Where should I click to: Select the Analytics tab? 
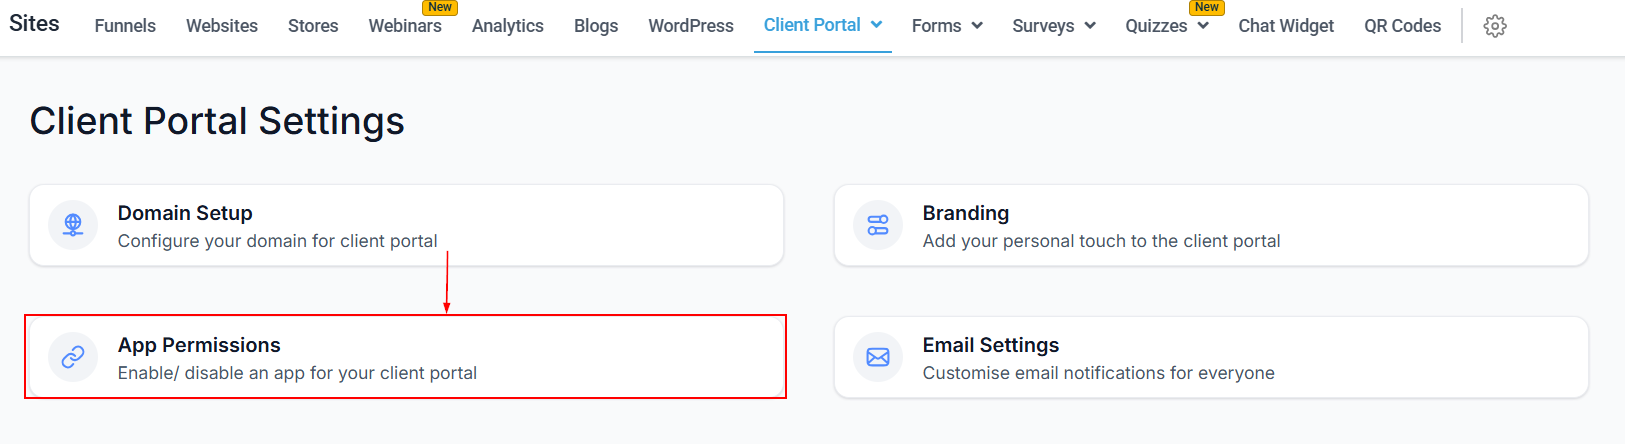tap(508, 26)
